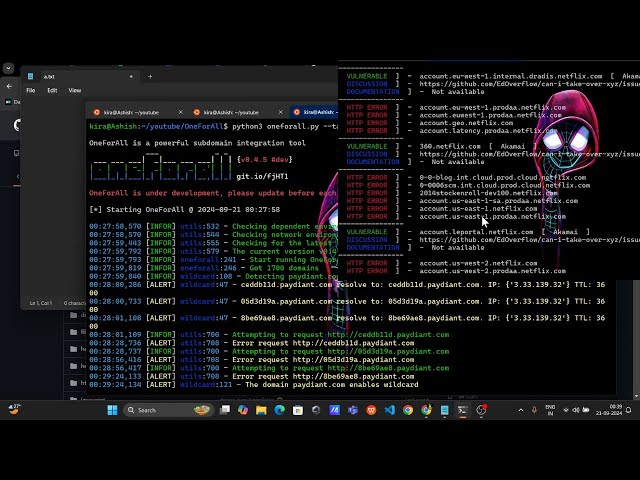The image size is (640, 480).
Task: Open the GitHub link under account.eu-west-1.internal.dradis
Action: (529, 84)
